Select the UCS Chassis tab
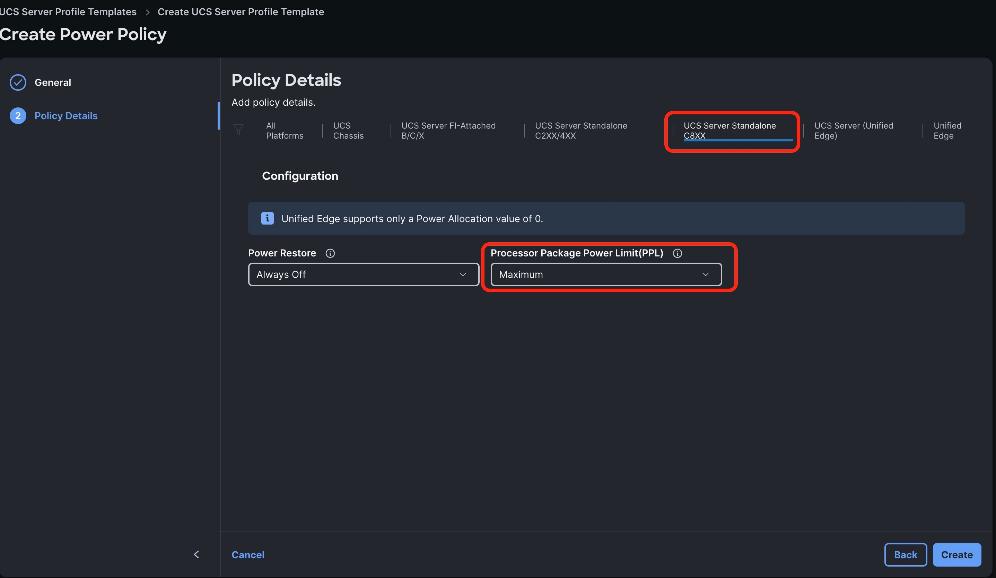 click(348, 131)
